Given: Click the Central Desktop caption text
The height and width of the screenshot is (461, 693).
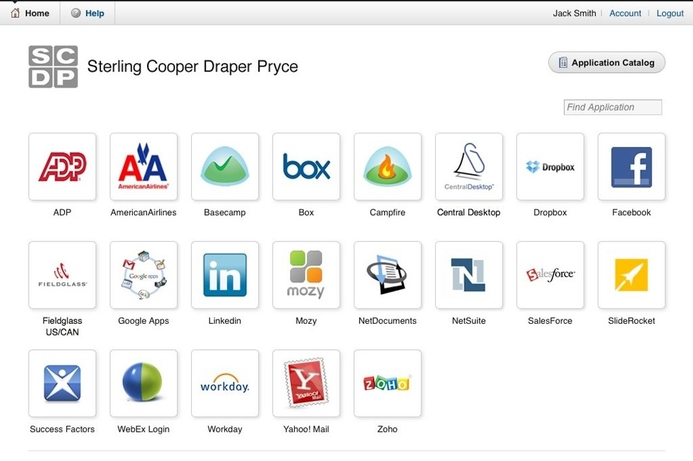Looking at the screenshot, I should coord(469,213).
